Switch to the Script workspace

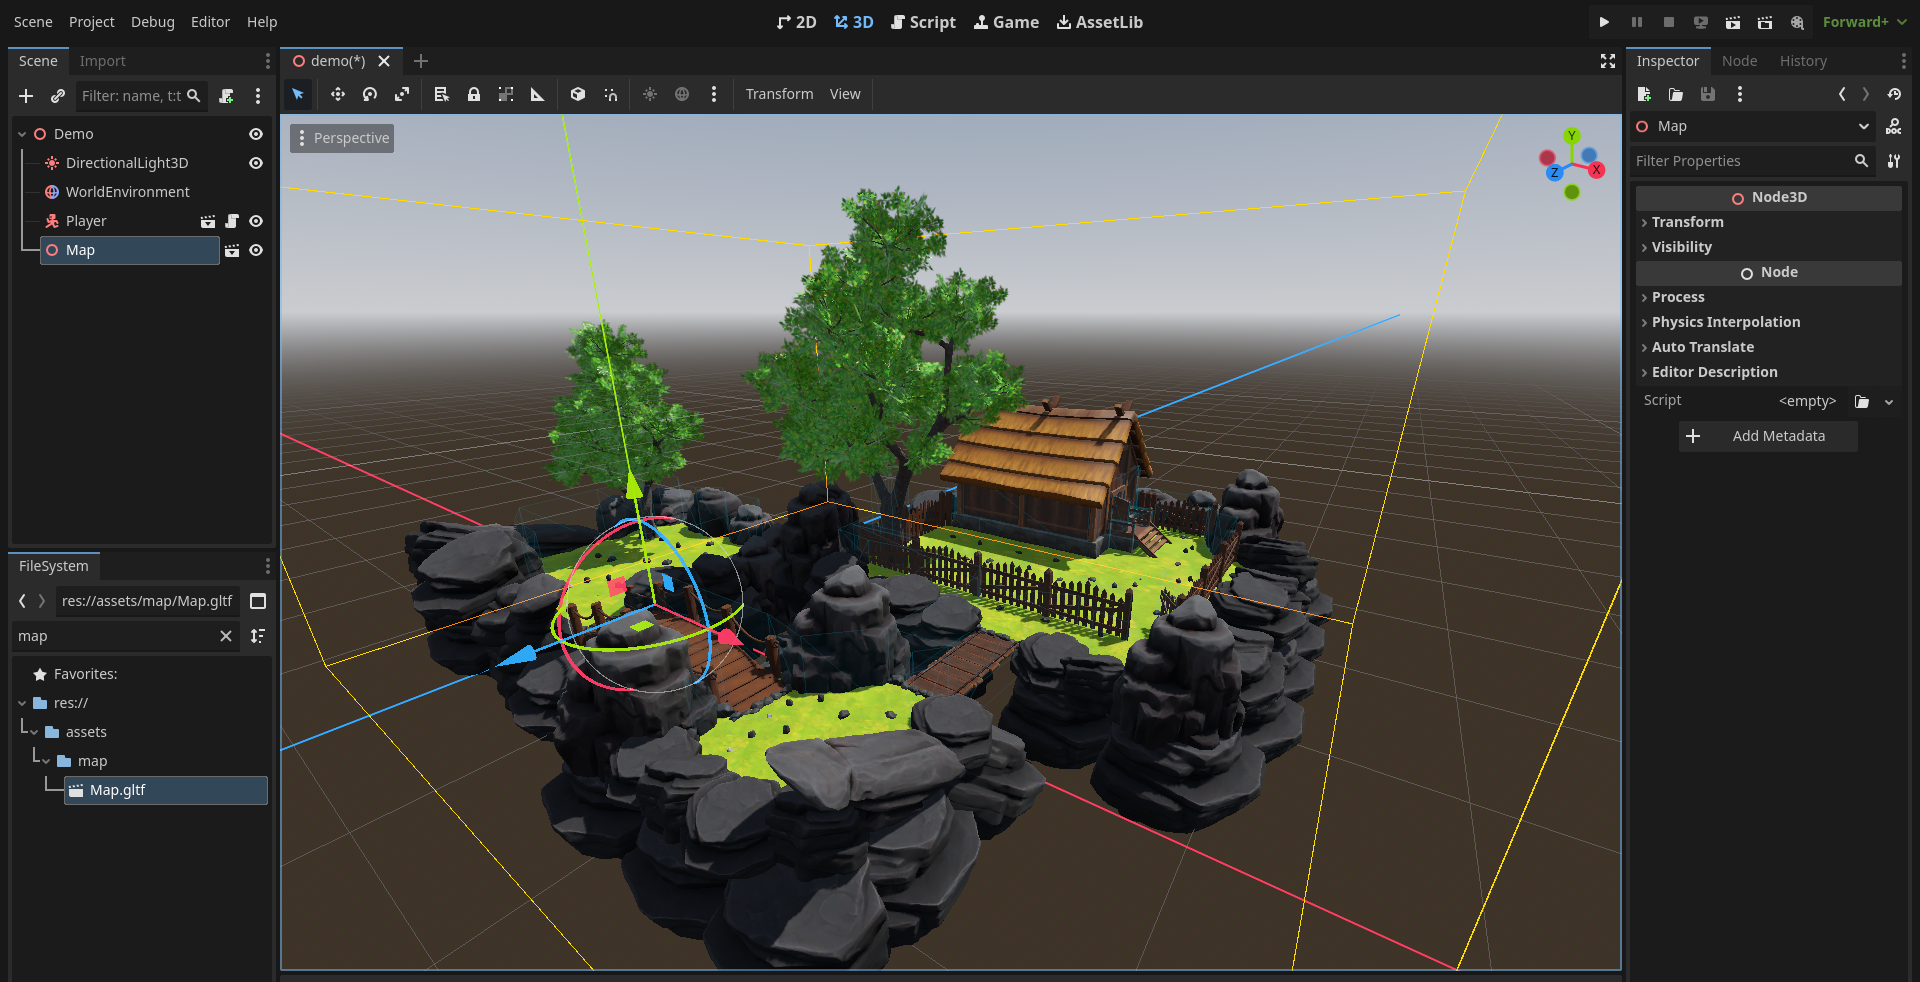click(923, 22)
